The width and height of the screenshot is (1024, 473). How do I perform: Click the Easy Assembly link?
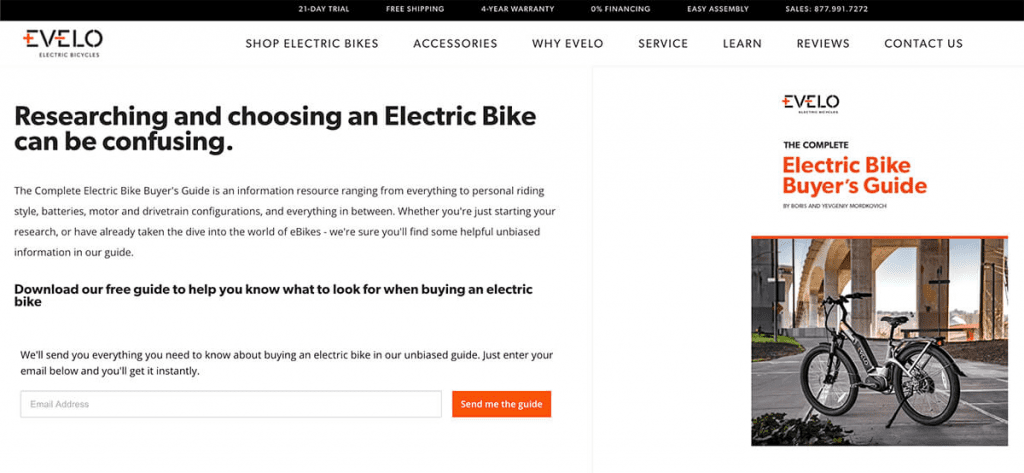[718, 9]
